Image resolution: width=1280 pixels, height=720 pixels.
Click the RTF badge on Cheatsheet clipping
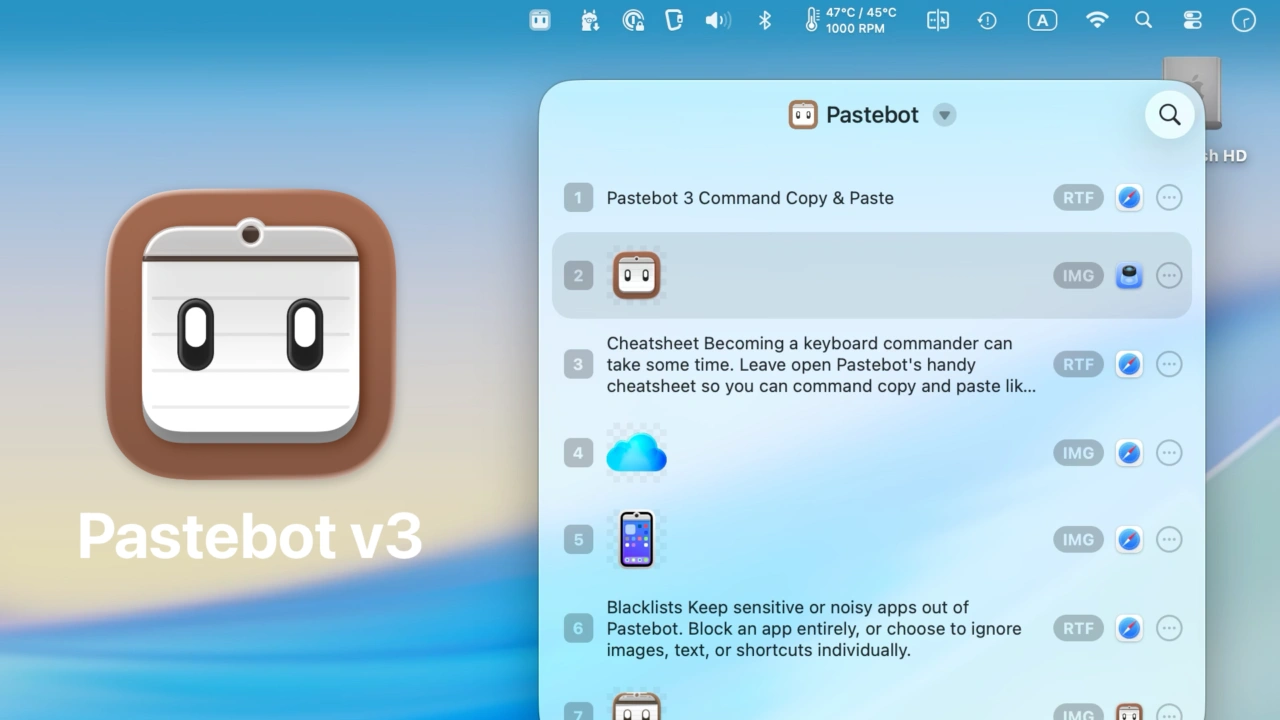pos(1078,364)
